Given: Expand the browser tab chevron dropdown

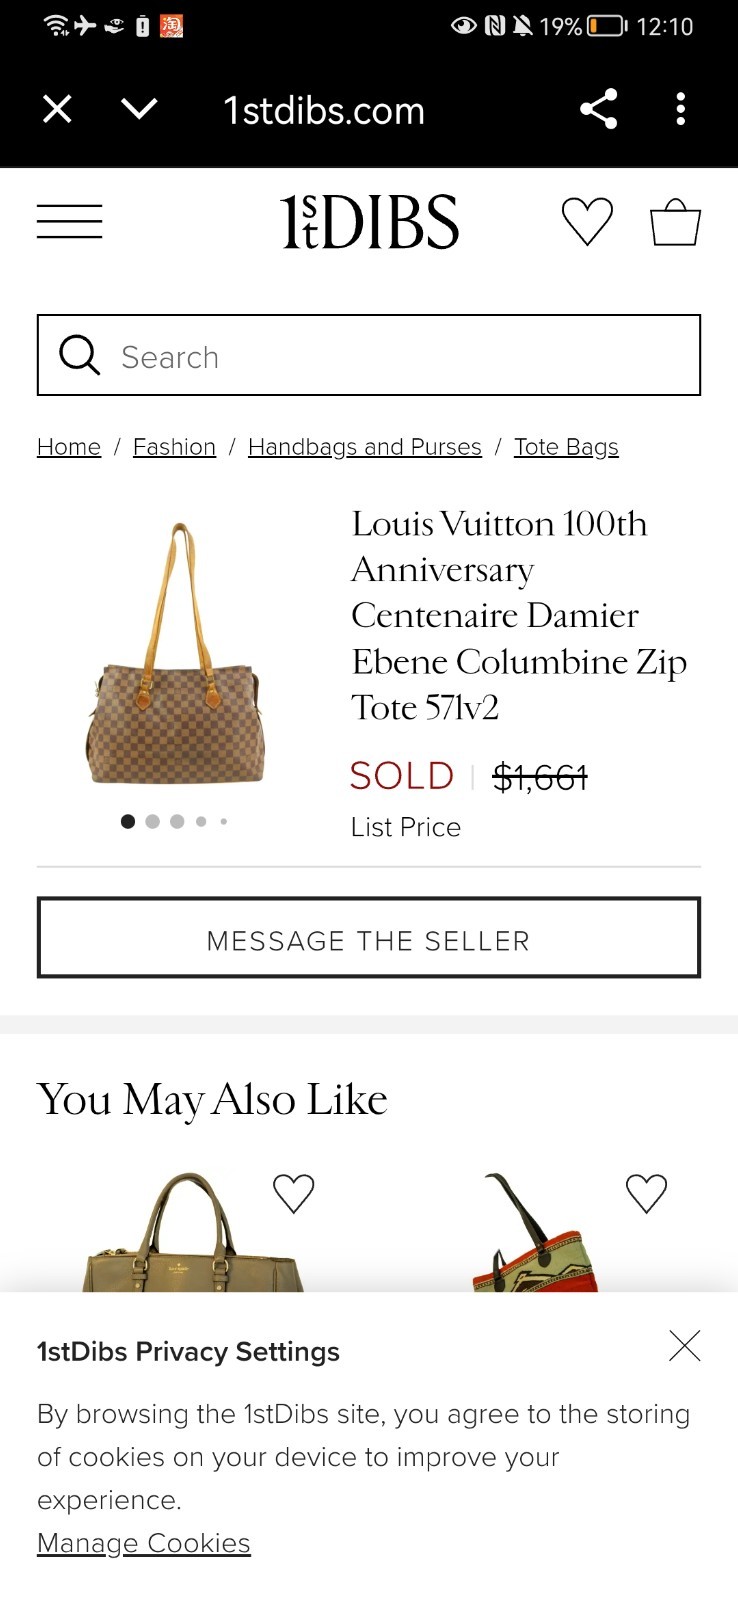Looking at the screenshot, I should [139, 108].
